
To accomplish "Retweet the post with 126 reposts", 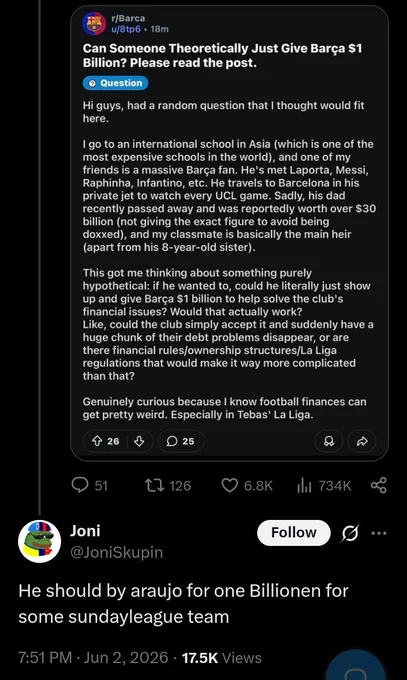I will 167,485.
